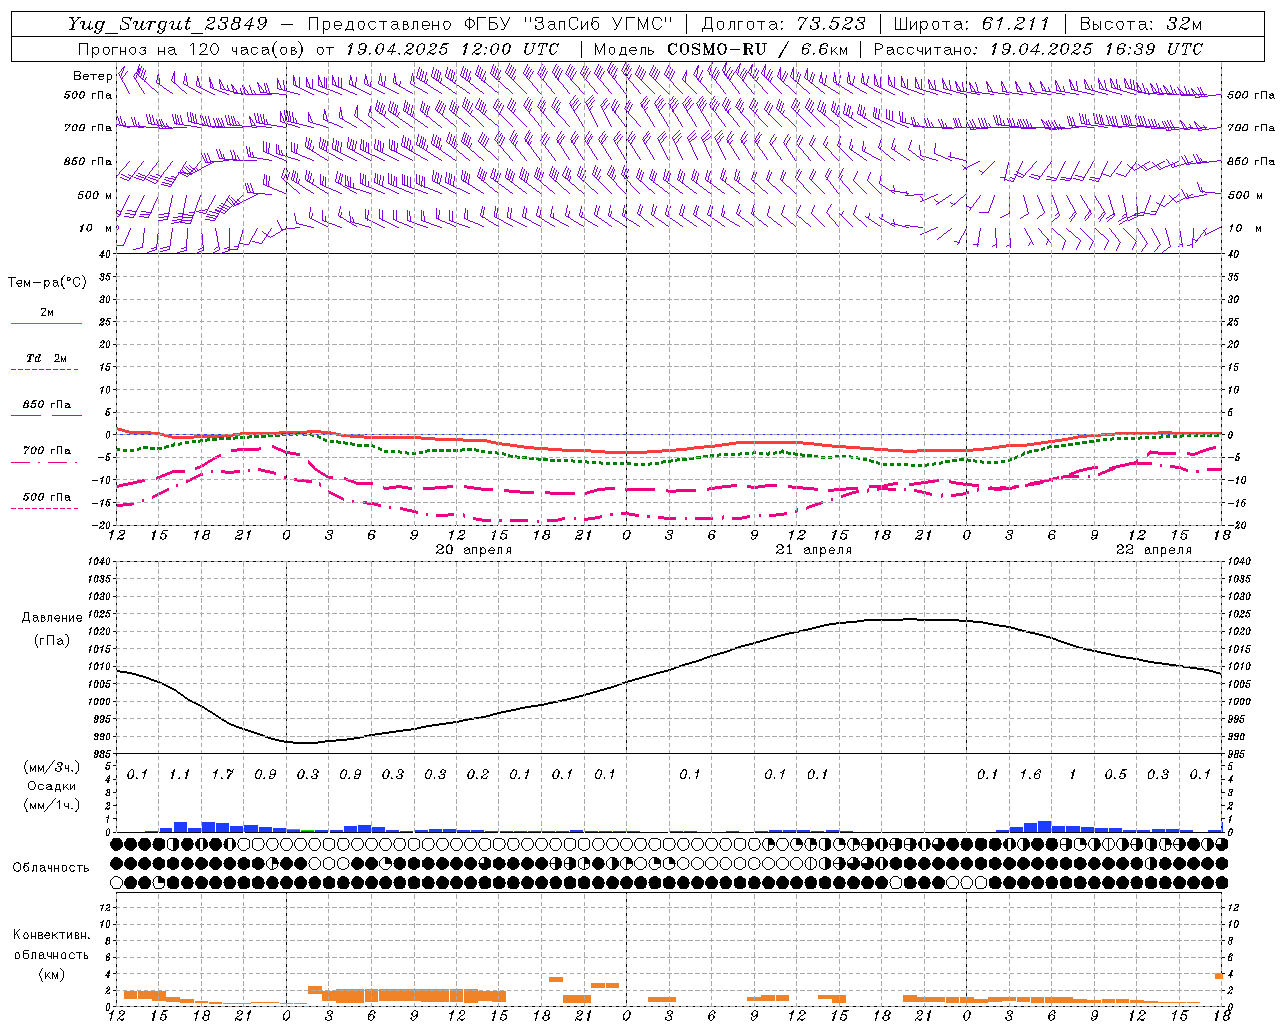
Task: Click the longitude value Долгота: 73.523
Action: coord(784,24)
